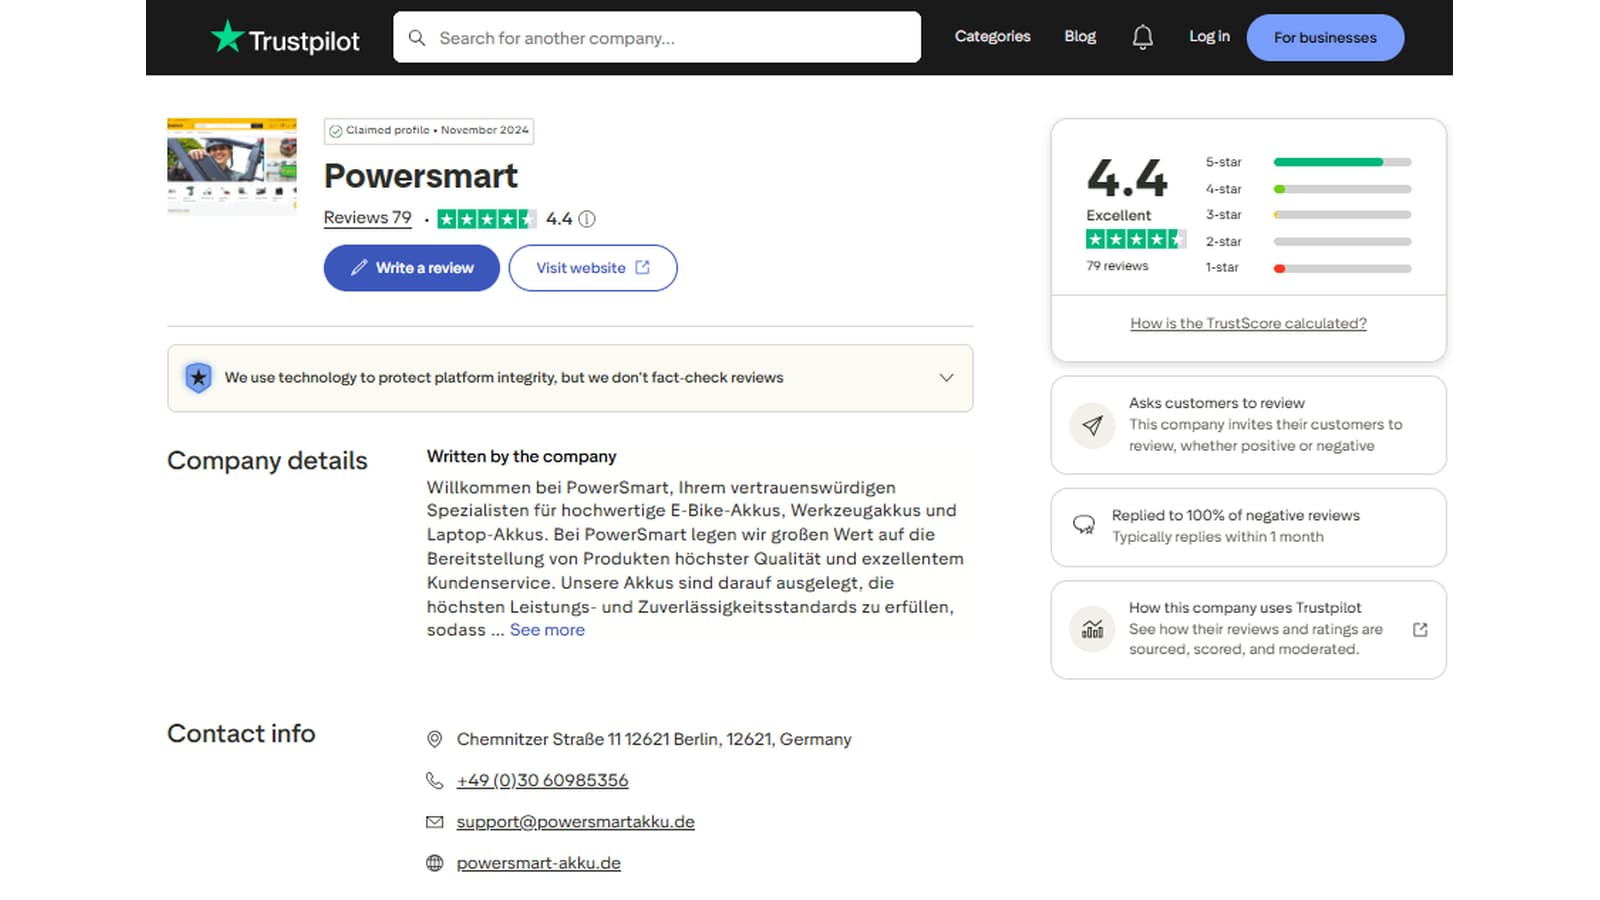The width and height of the screenshot is (1600, 900).
Task: Click the shield star integrity icon
Action: [198, 378]
